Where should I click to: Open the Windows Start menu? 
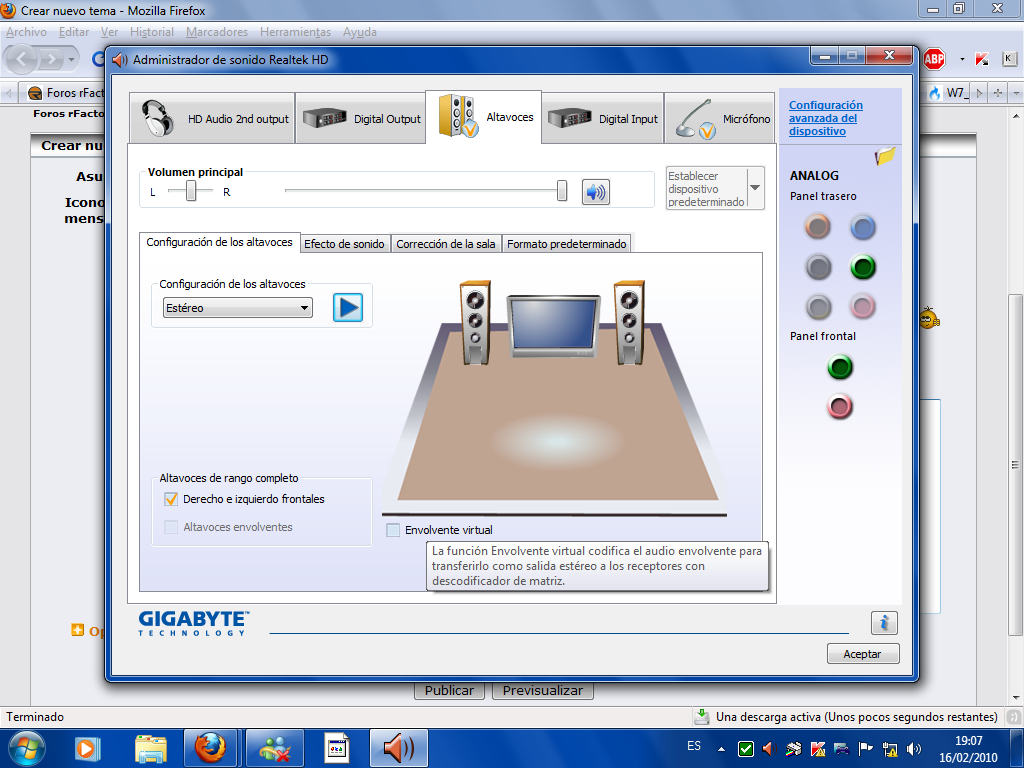[26, 748]
